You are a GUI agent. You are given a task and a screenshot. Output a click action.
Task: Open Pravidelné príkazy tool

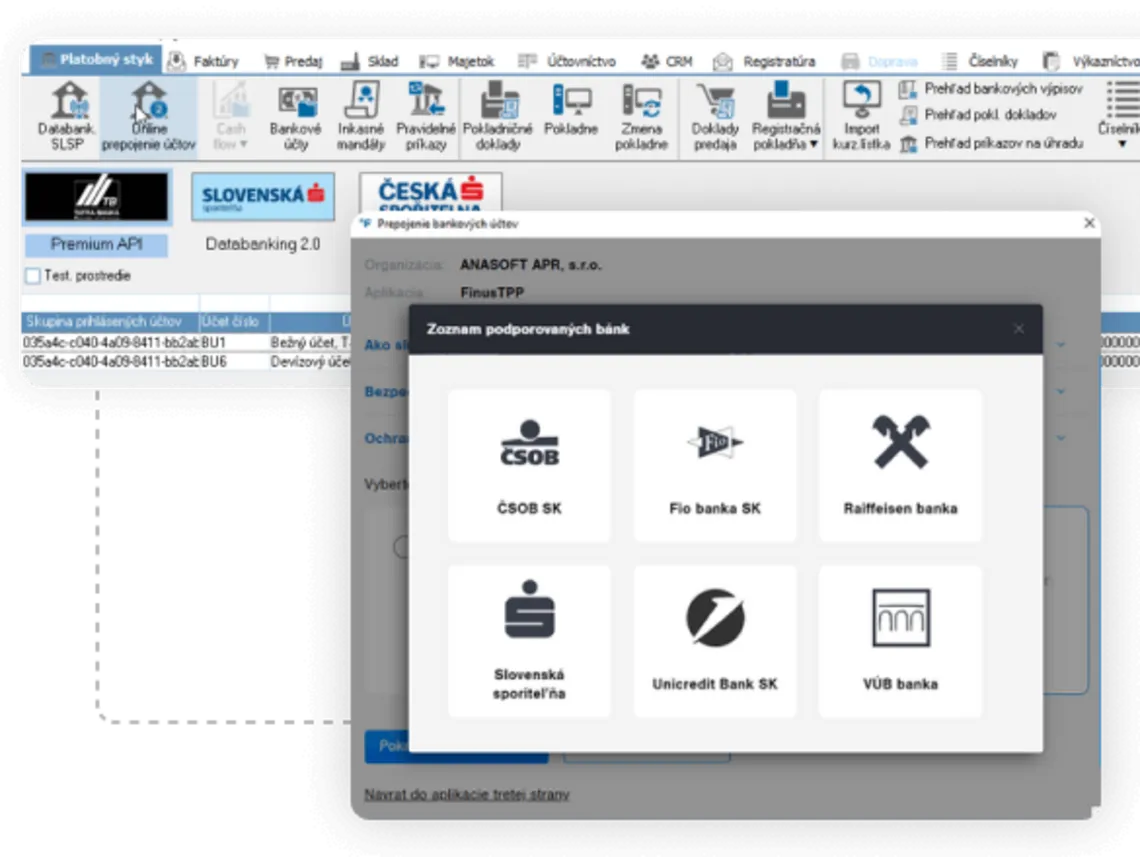click(425, 116)
